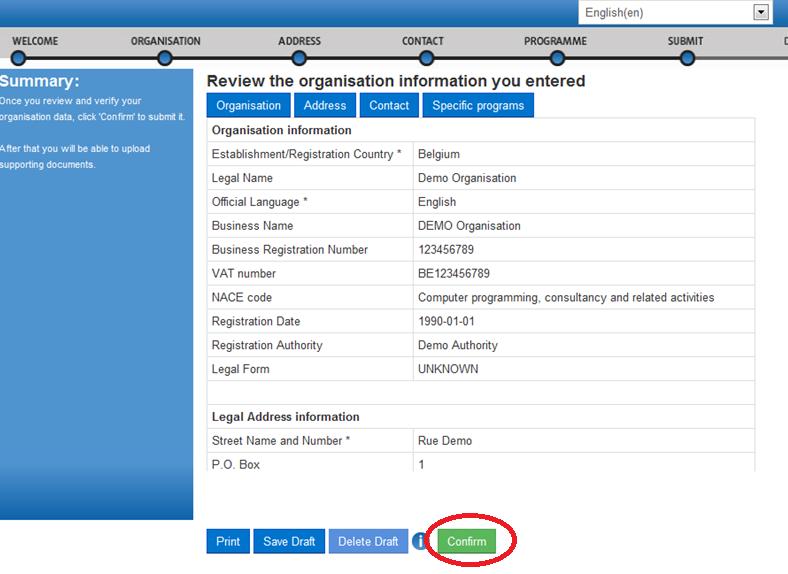Click Business Registration Number value 123456789

[x=446, y=250]
